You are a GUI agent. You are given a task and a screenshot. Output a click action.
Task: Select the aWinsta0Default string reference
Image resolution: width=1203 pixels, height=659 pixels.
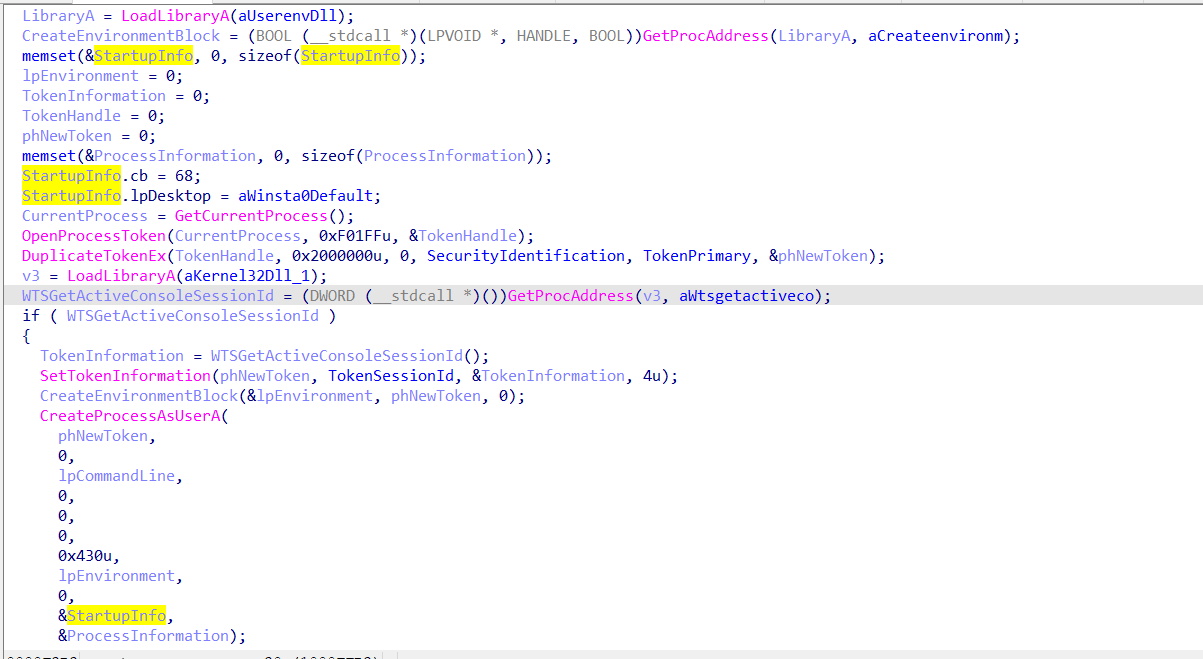point(310,196)
